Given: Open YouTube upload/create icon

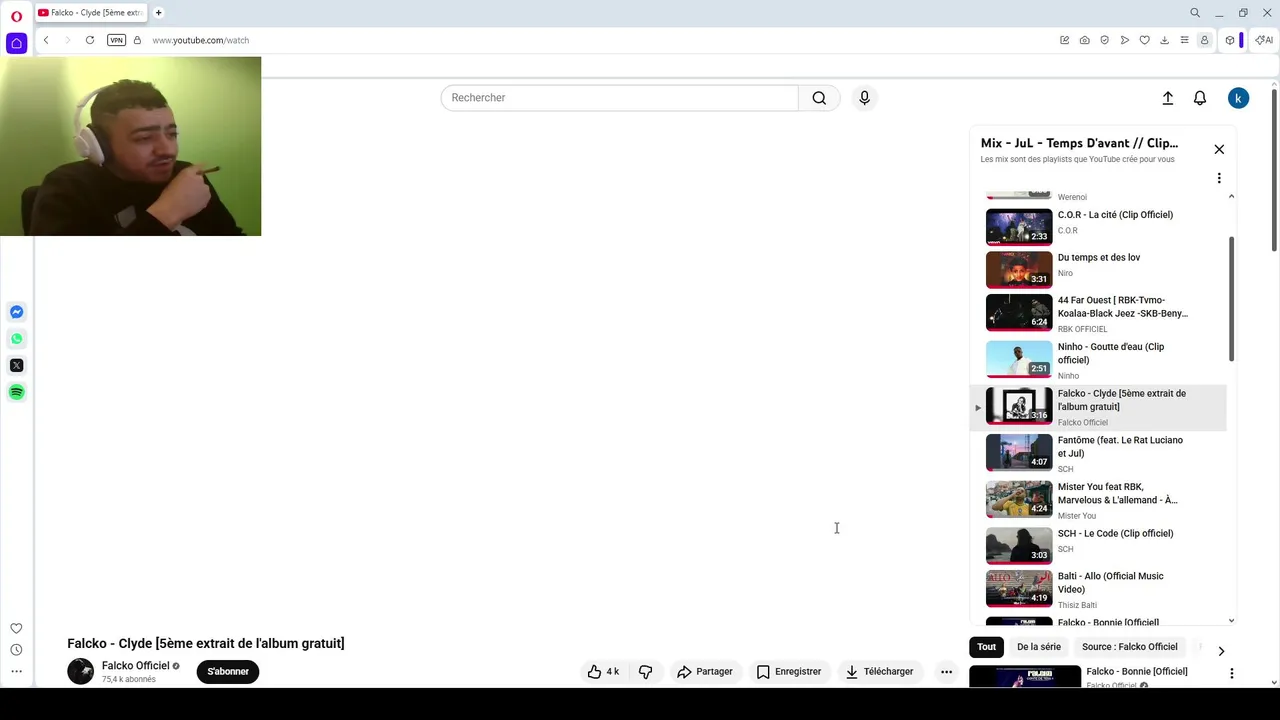Looking at the screenshot, I should pyautogui.click(x=1168, y=98).
